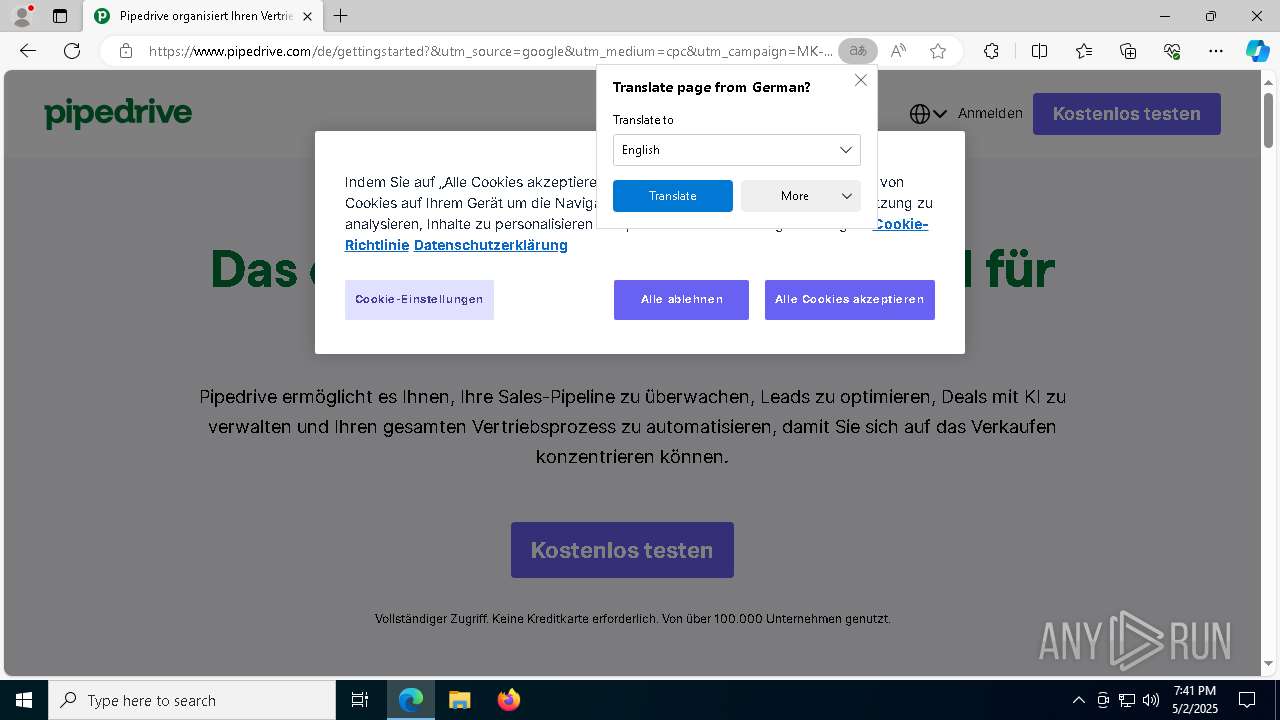Close the Pipedrive tab
The image size is (1280, 720).
pos(307,16)
